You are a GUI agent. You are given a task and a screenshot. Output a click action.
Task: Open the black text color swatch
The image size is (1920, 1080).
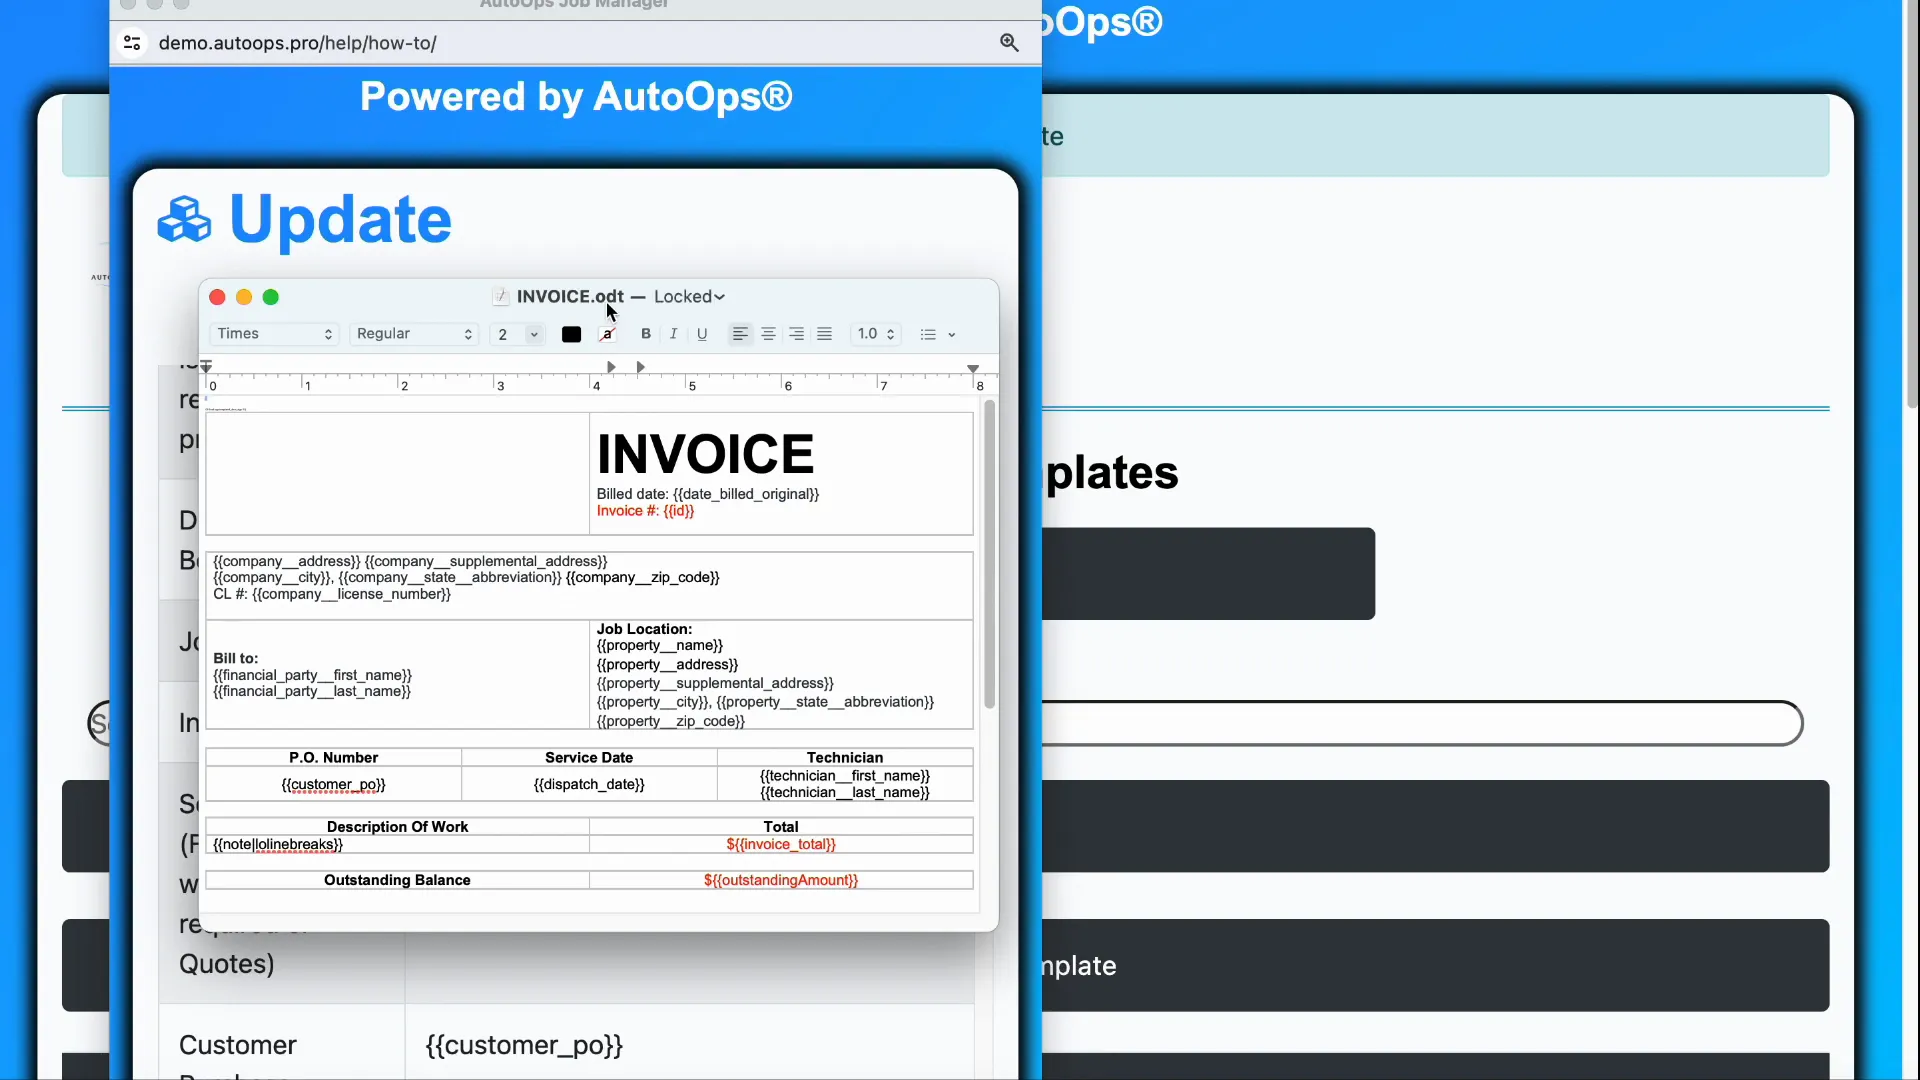pos(571,335)
